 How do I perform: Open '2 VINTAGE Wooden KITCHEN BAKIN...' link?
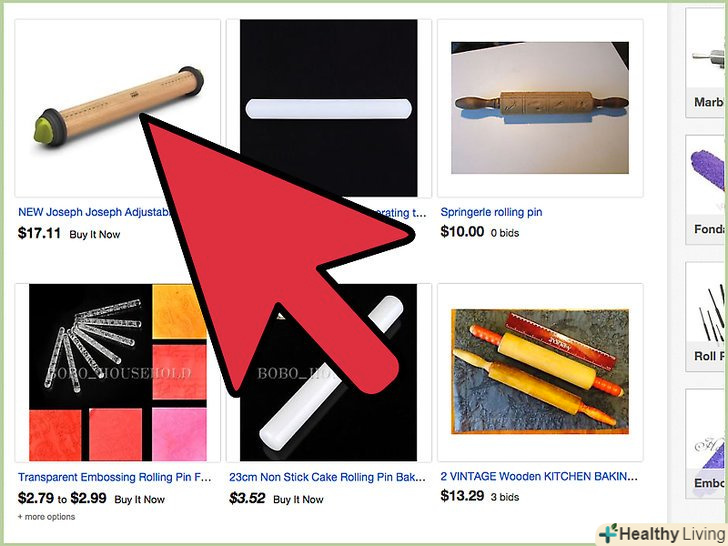pos(539,476)
